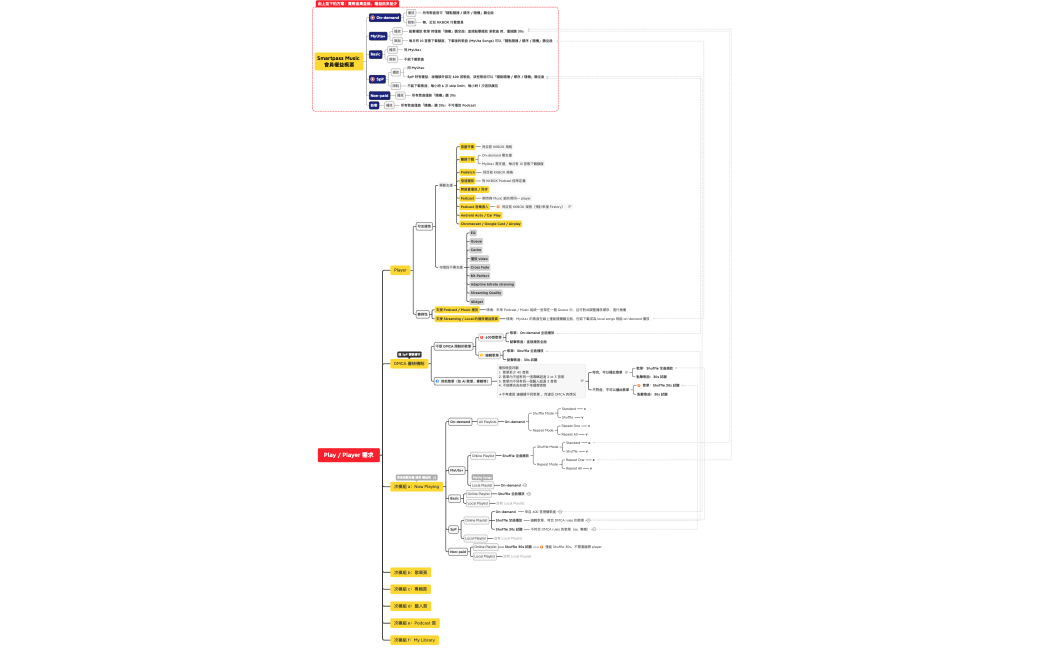Screen dimensions: 1050x650
Task: Click orange marker beside Podcast 音檔匯入 note
Action: [x=497, y=207]
